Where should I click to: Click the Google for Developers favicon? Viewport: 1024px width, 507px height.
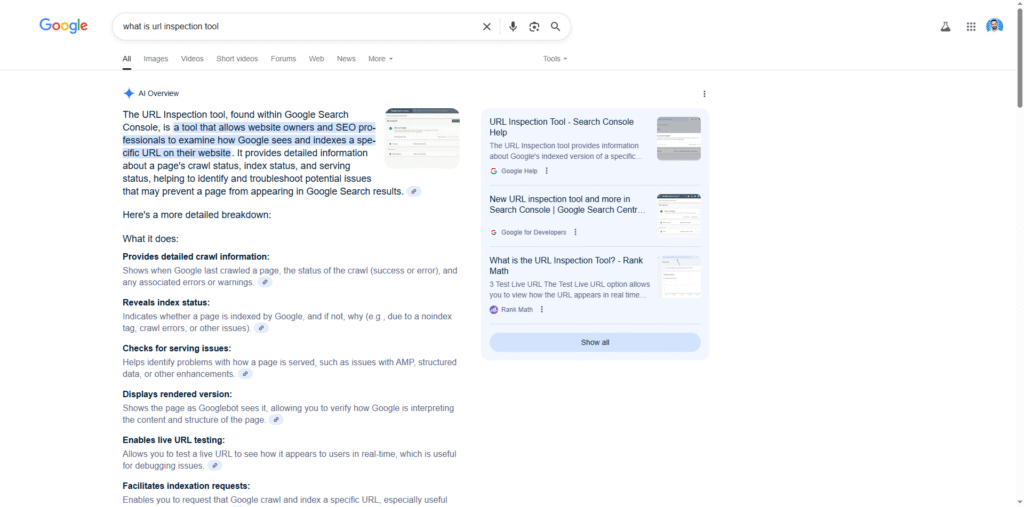pos(494,232)
